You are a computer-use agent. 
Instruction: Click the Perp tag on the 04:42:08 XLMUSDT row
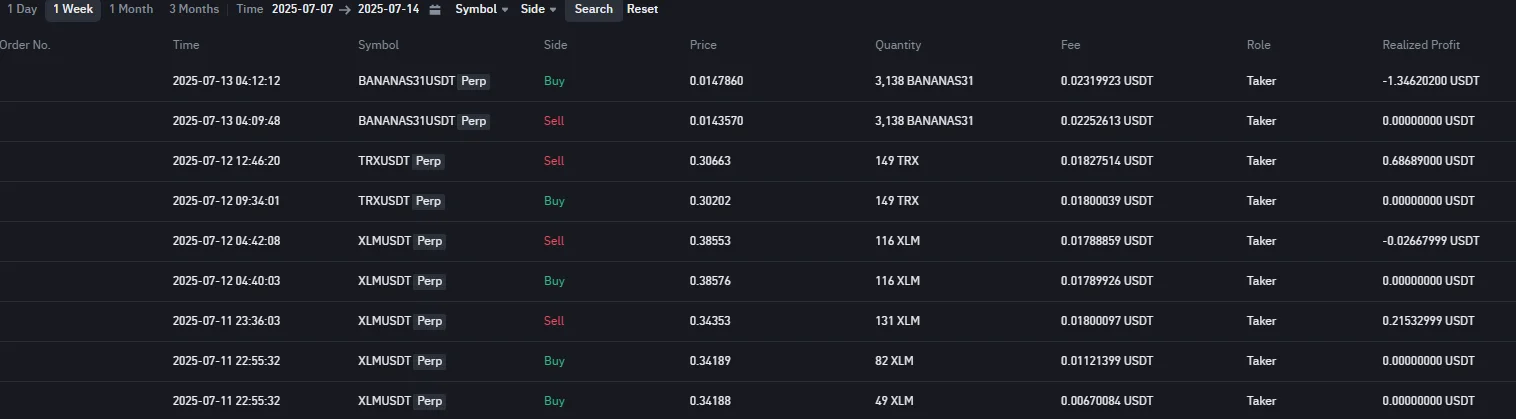pos(429,241)
